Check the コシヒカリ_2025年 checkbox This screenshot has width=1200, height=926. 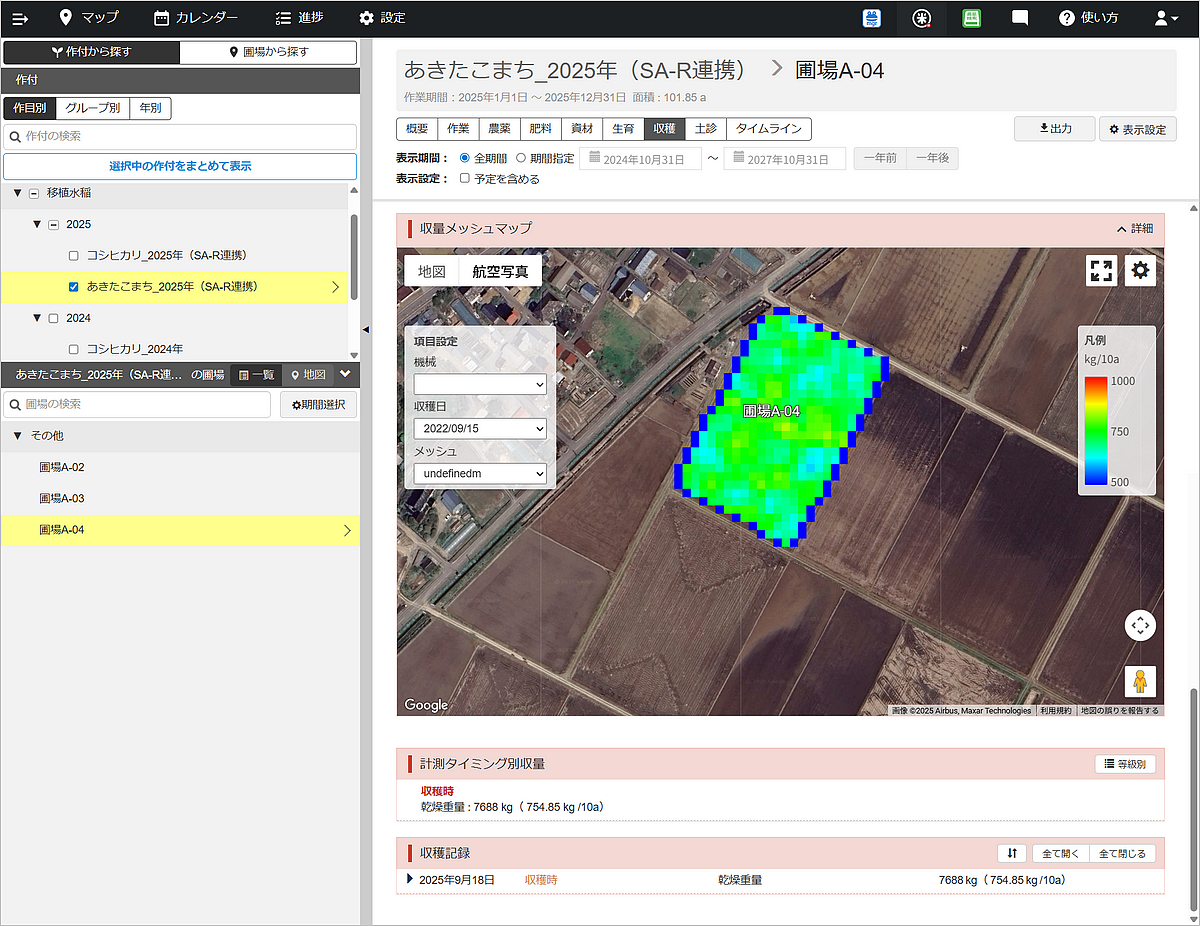[x=73, y=256]
